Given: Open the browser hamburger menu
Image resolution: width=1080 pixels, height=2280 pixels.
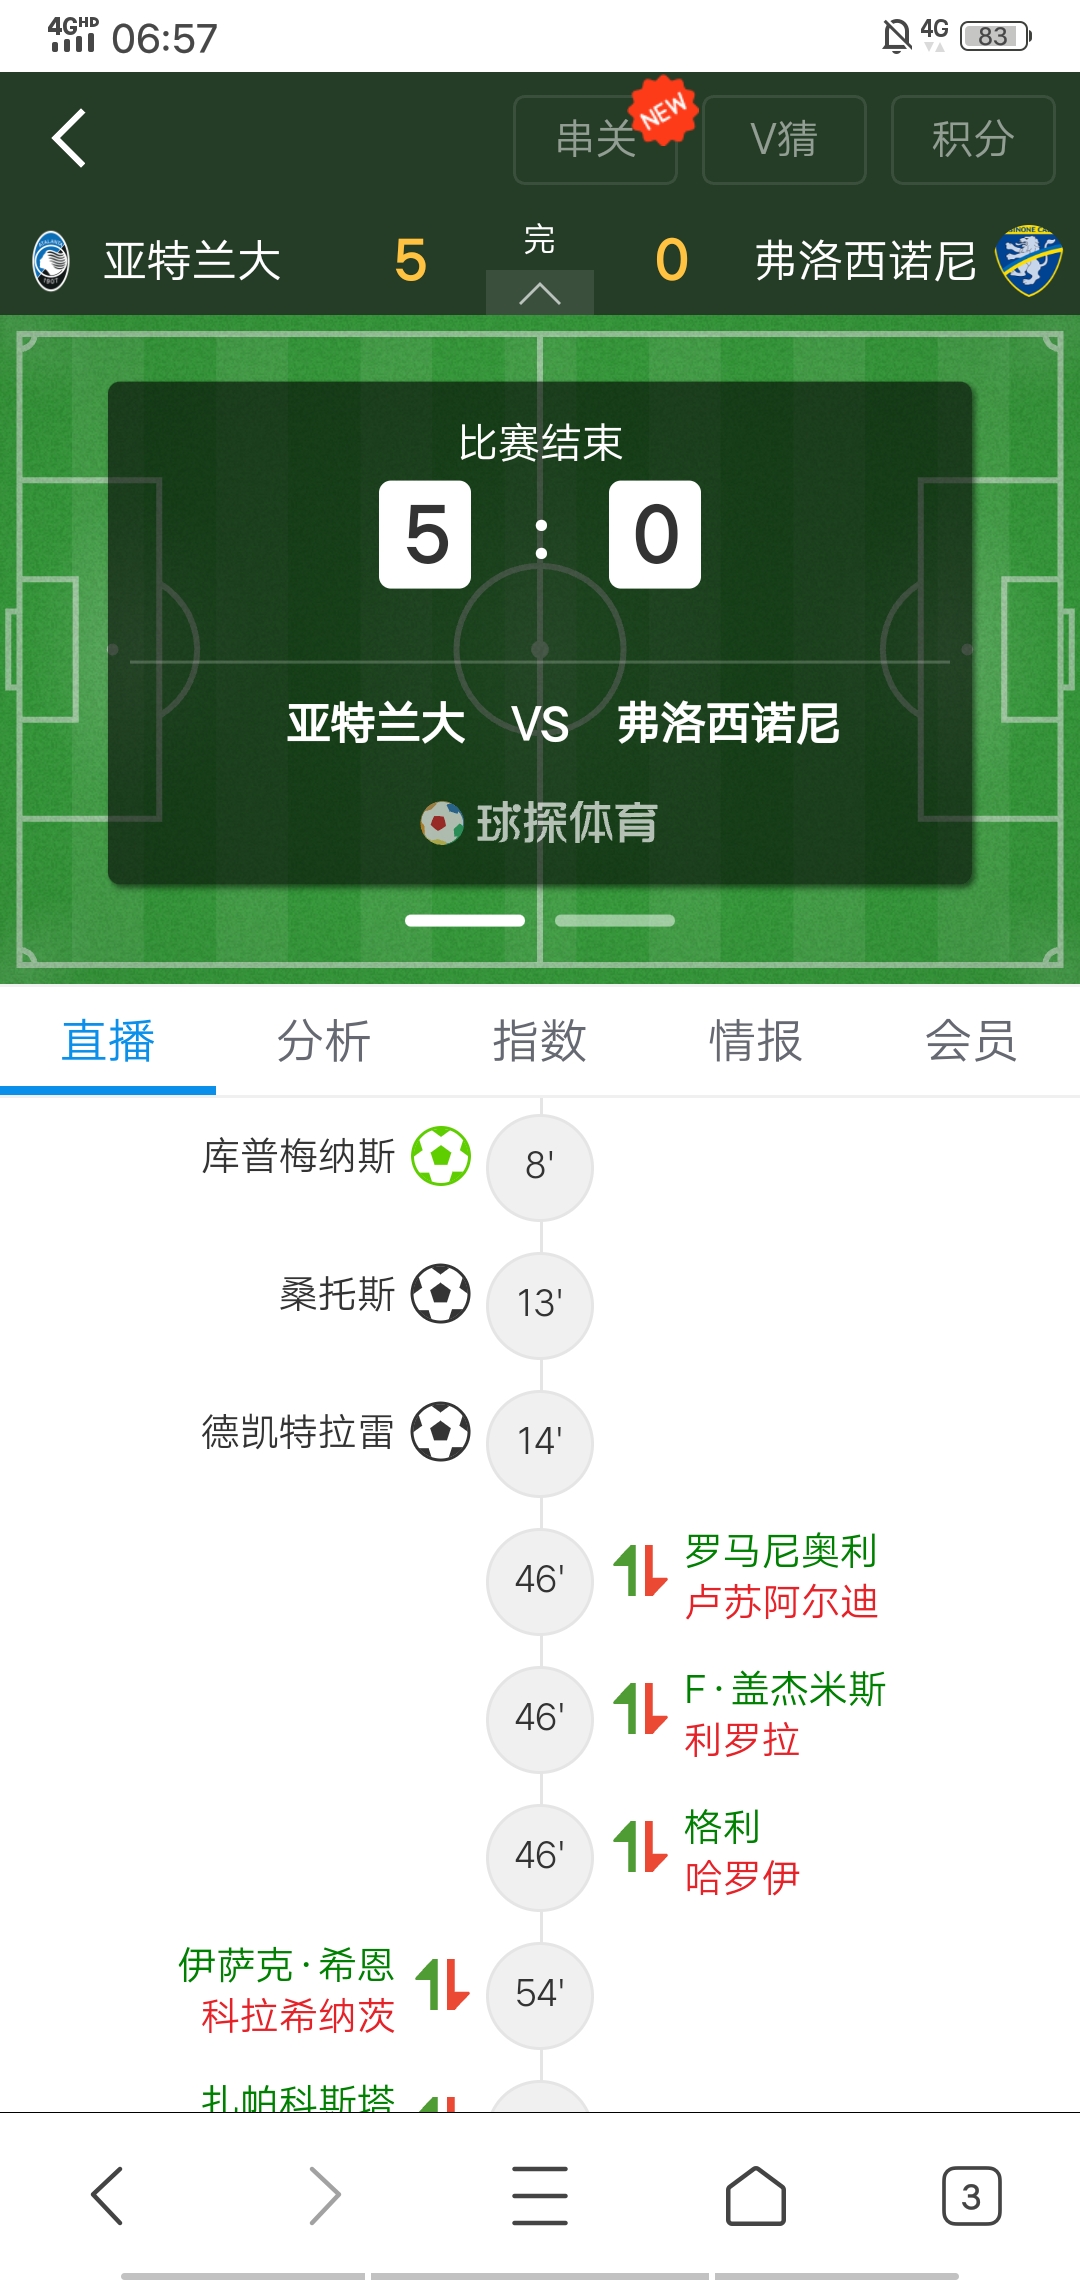Looking at the screenshot, I should tap(540, 2196).
